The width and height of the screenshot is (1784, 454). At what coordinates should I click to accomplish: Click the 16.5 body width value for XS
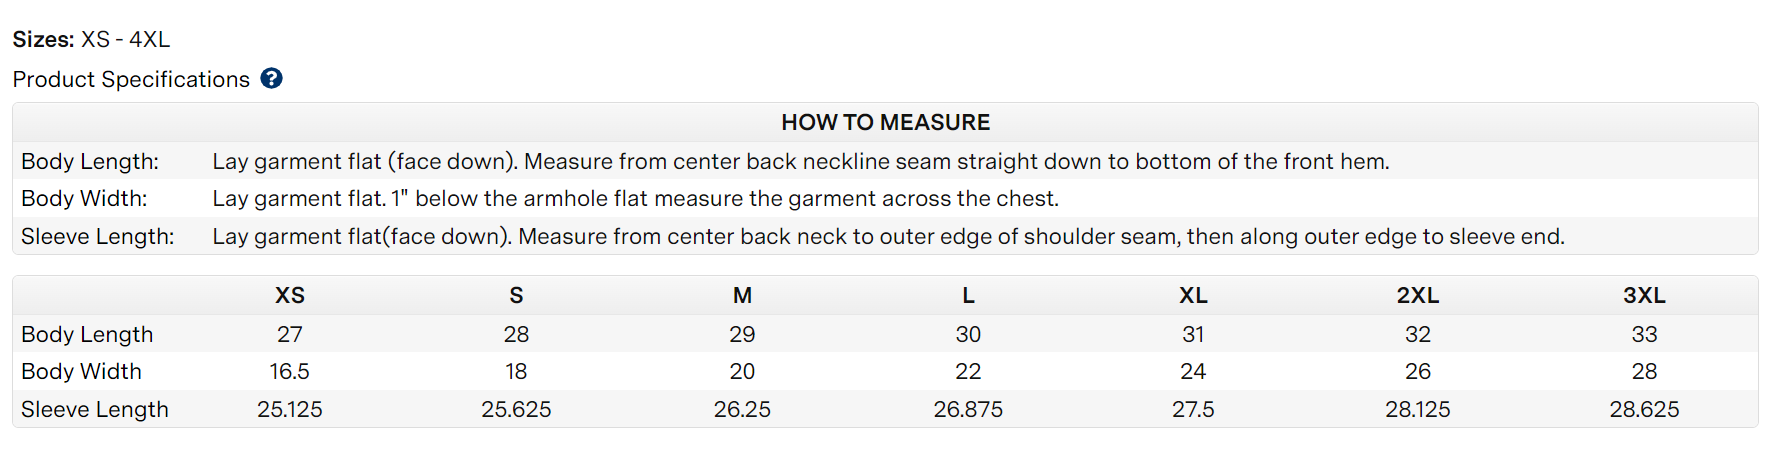pos(290,371)
